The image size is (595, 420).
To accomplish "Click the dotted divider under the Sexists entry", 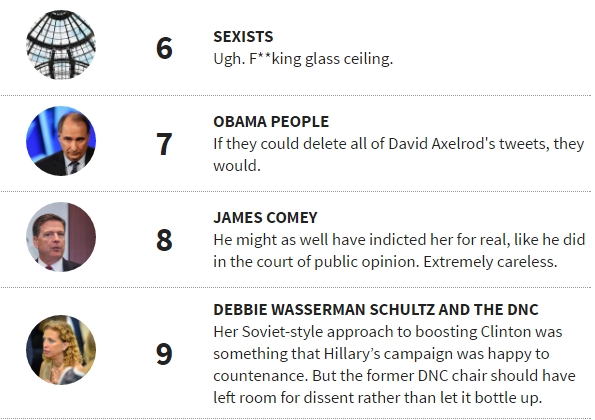I will point(296,96).
